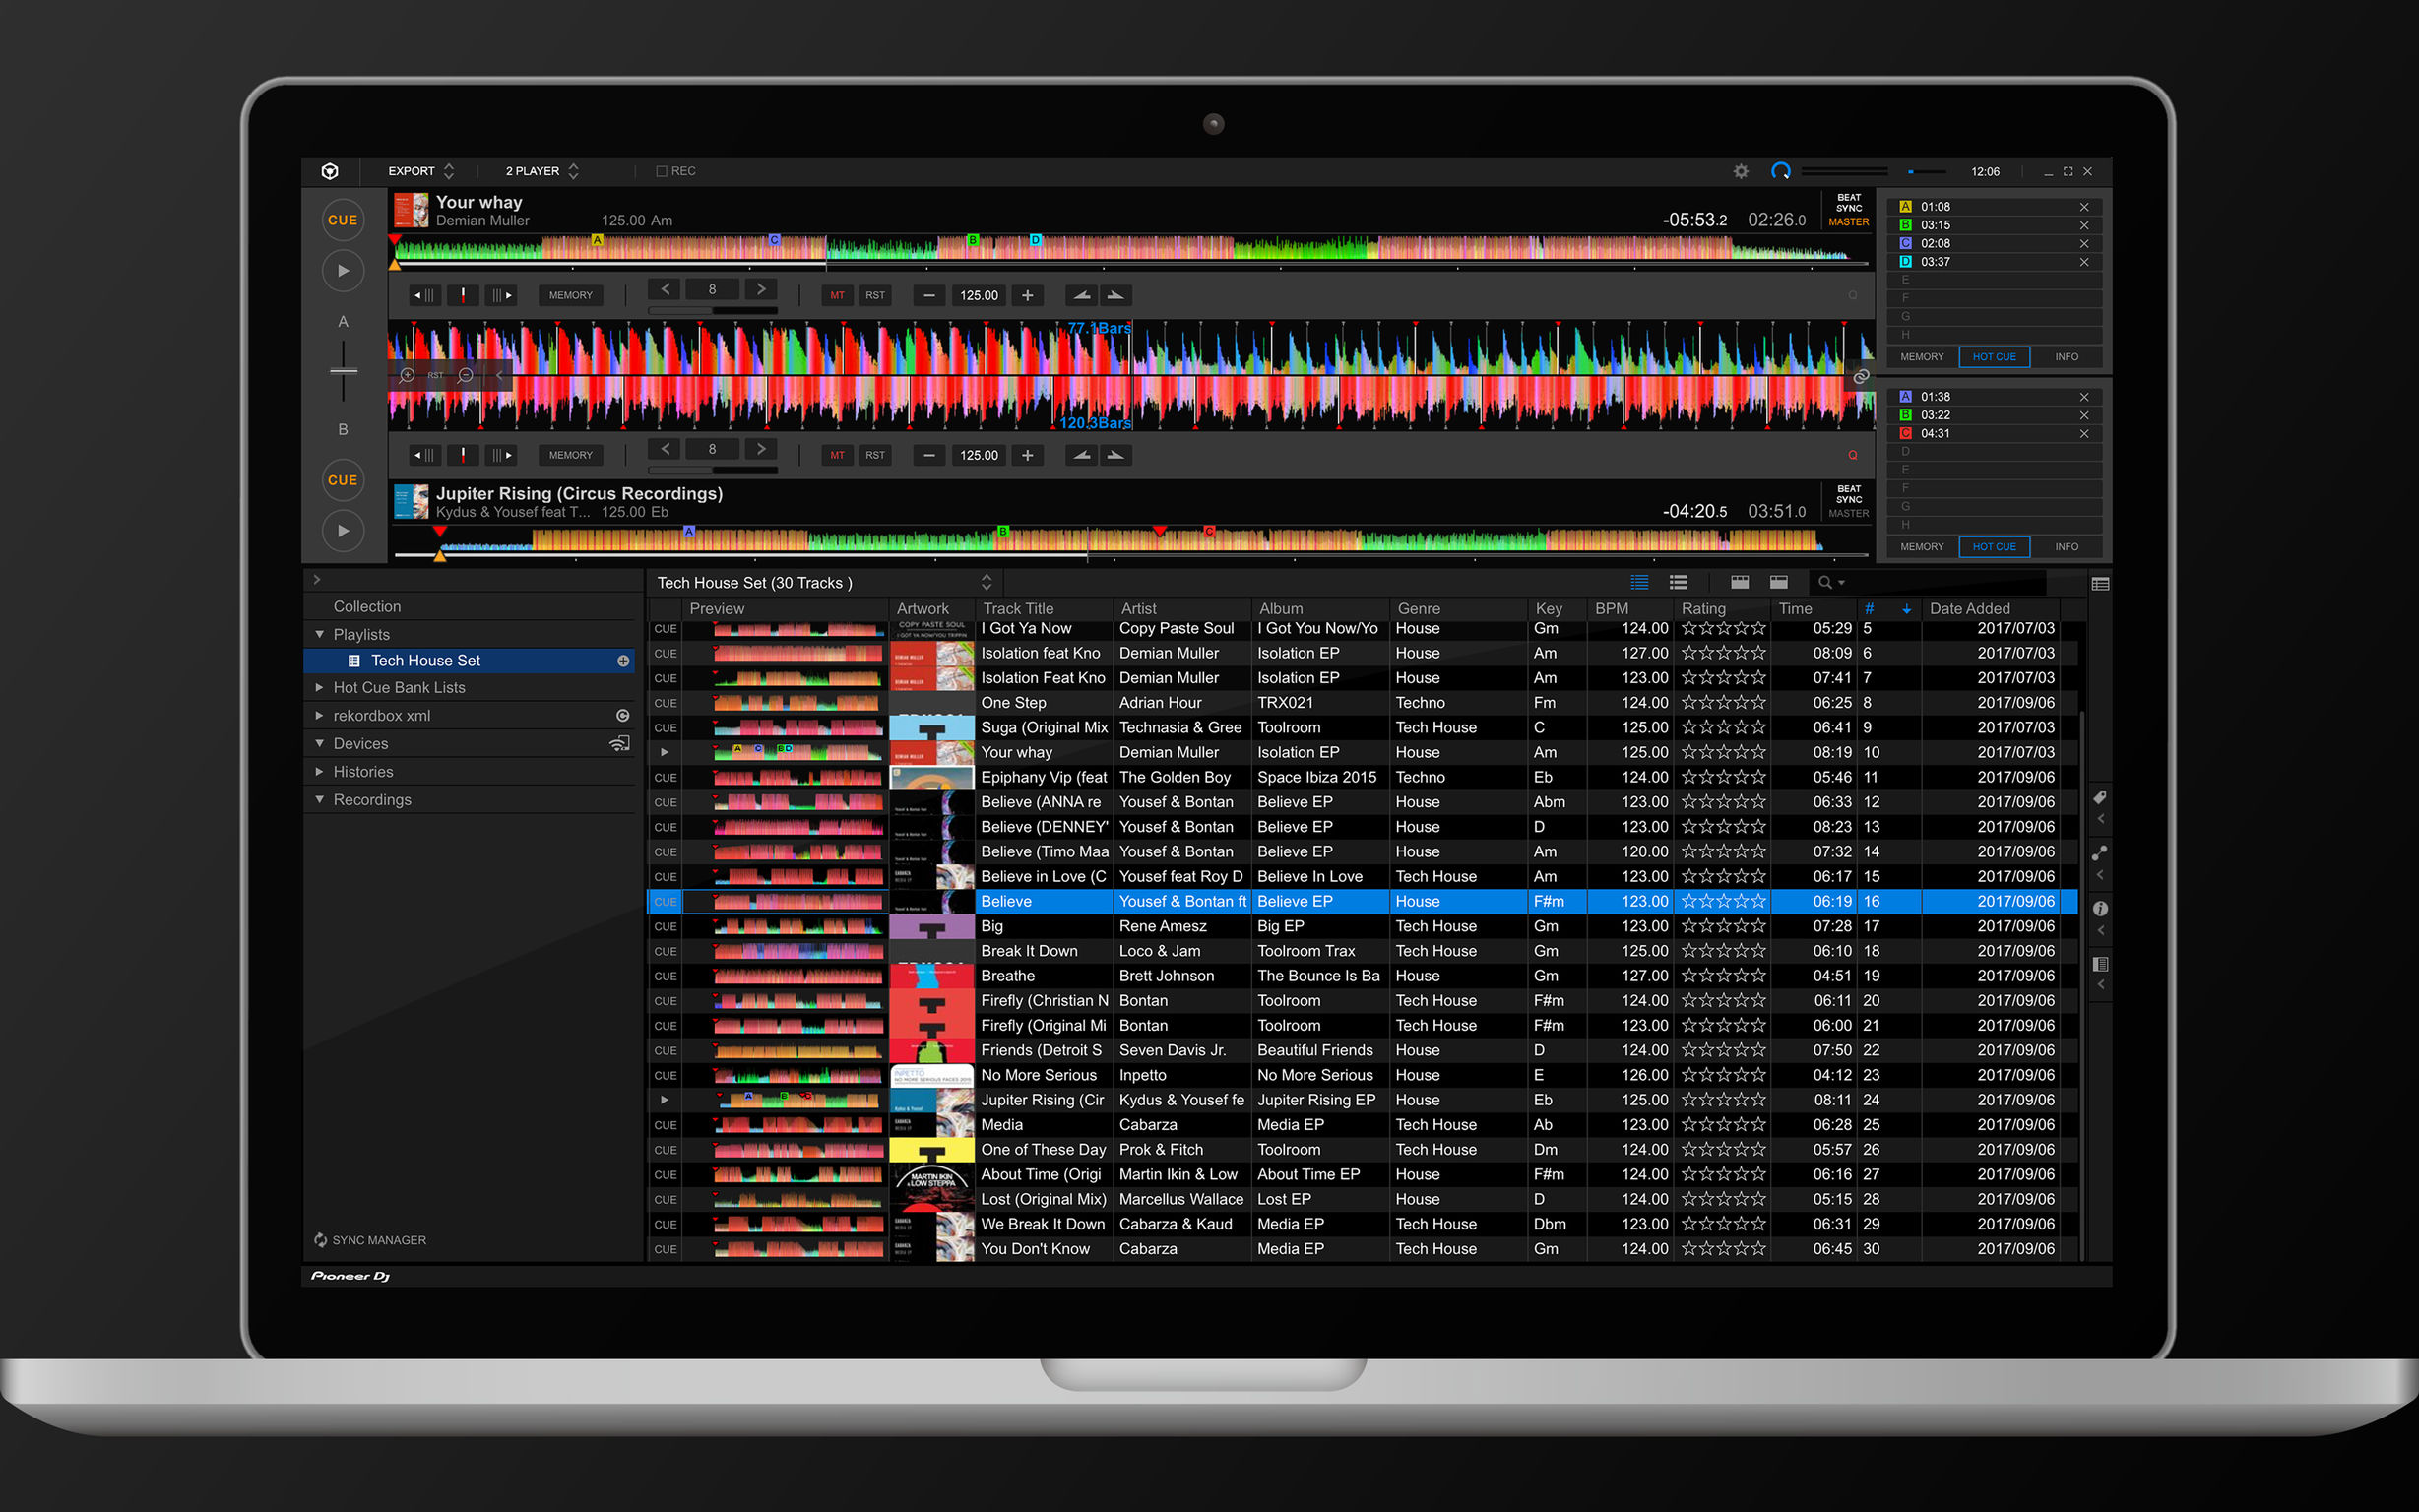
Task: Jump to next cue on top deck
Action: (501, 295)
